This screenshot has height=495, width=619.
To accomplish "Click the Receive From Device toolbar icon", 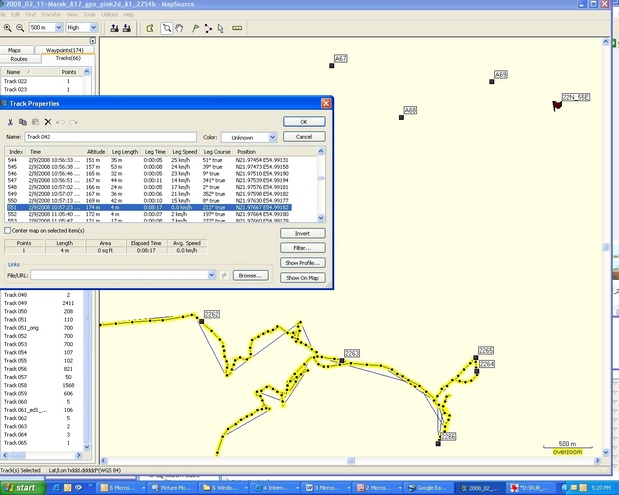I will [127, 28].
